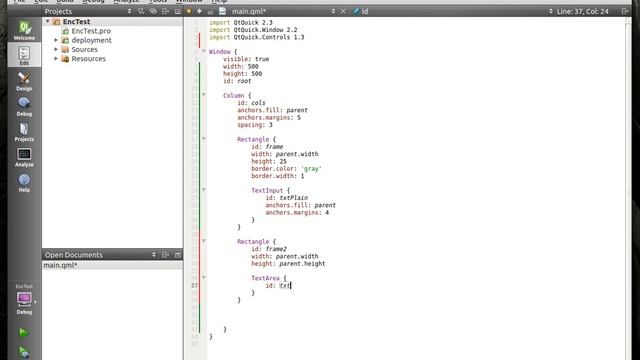Click the 'id: txtPlain' line
This screenshot has width=640, height=360.
[x=287, y=198]
